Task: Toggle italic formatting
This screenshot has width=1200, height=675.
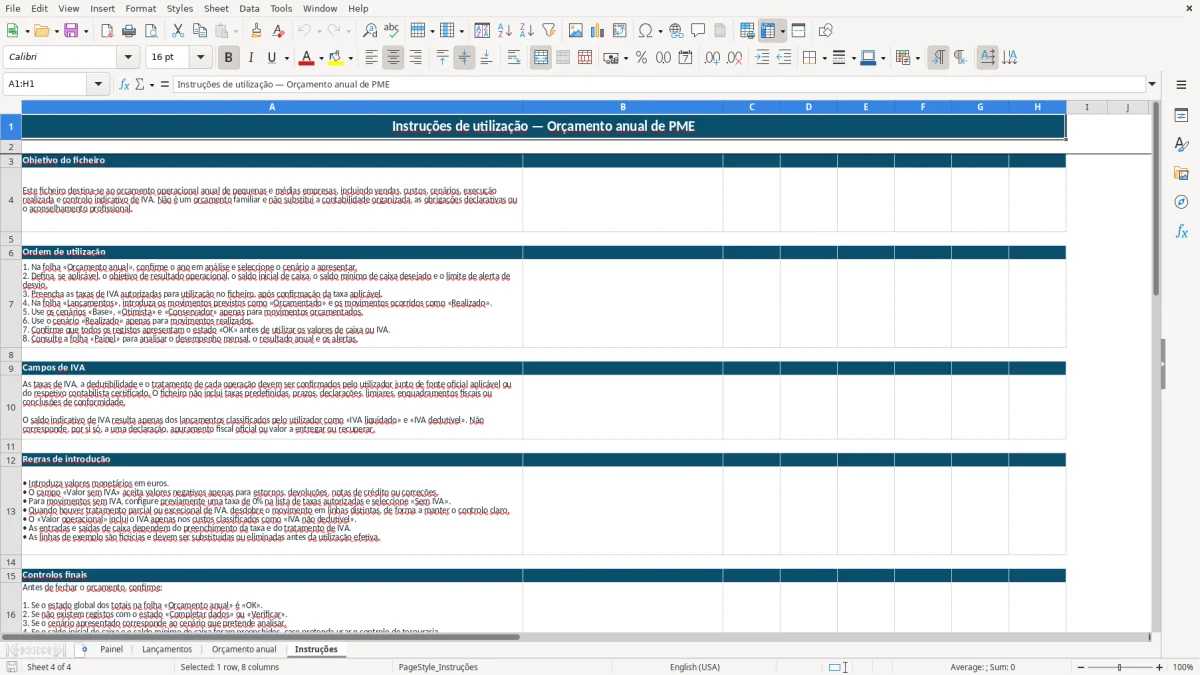Action: (x=251, y=58)
